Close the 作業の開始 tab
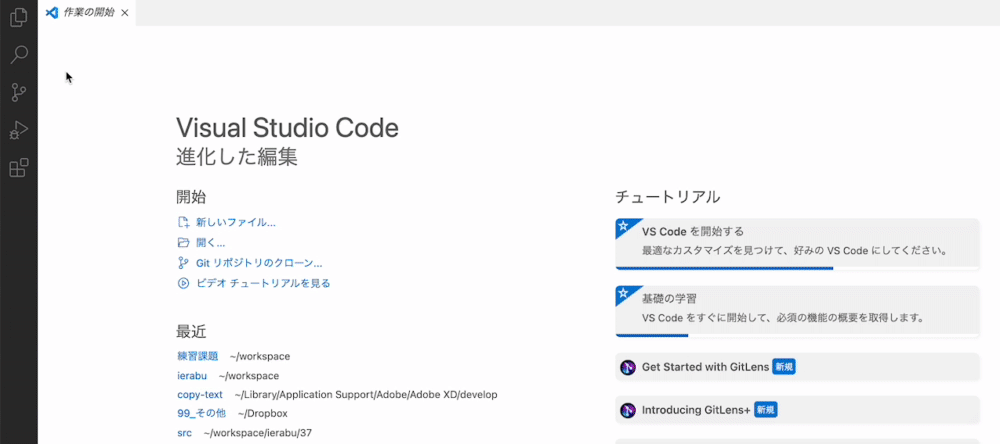Screen dimensions: 1000x444 [124, 13]
